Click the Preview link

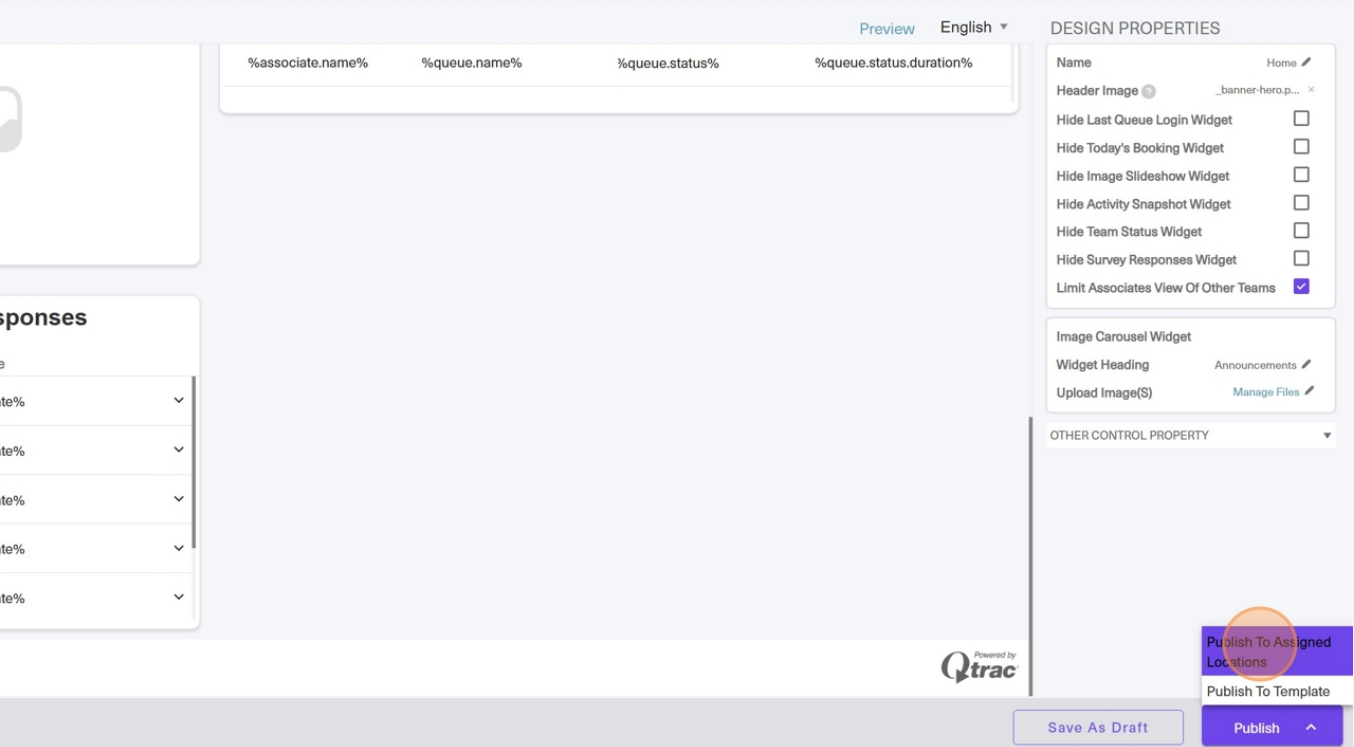[x=887, y=29]
